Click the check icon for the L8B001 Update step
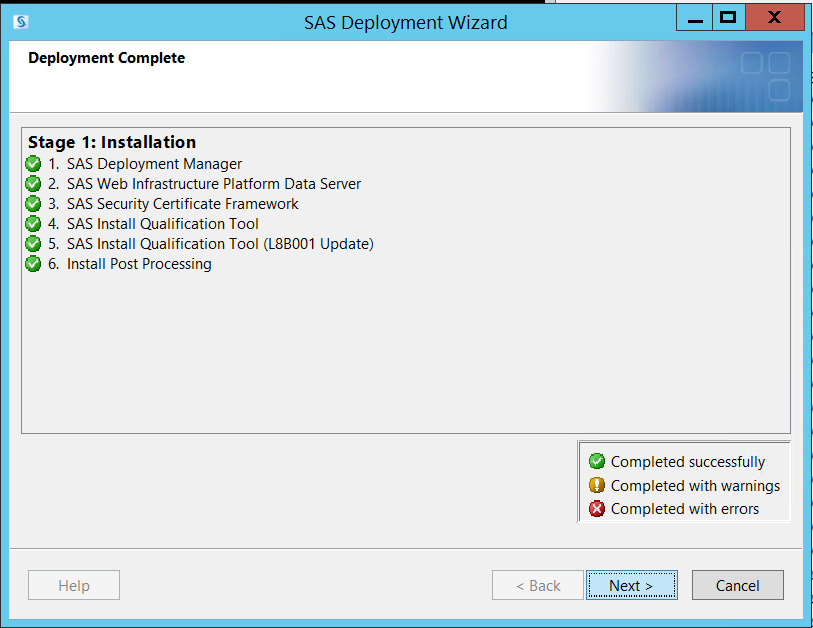The width and height of the screenshot is (813, 628). [x=33, y=243]
